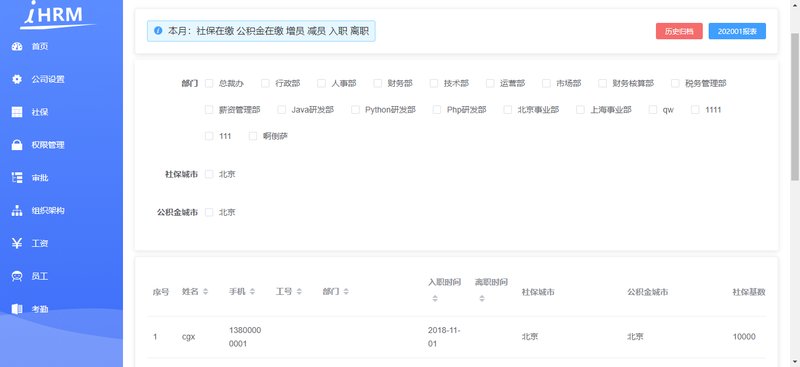Click the 公司设置 gear icon

point(17,79)
